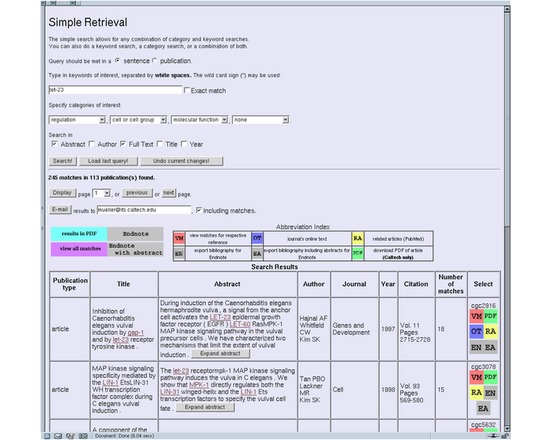Viewport: 550px width, 440px height.
Task: Click the red VM icon for cgc3078
Action: click(x=476, y=377)
